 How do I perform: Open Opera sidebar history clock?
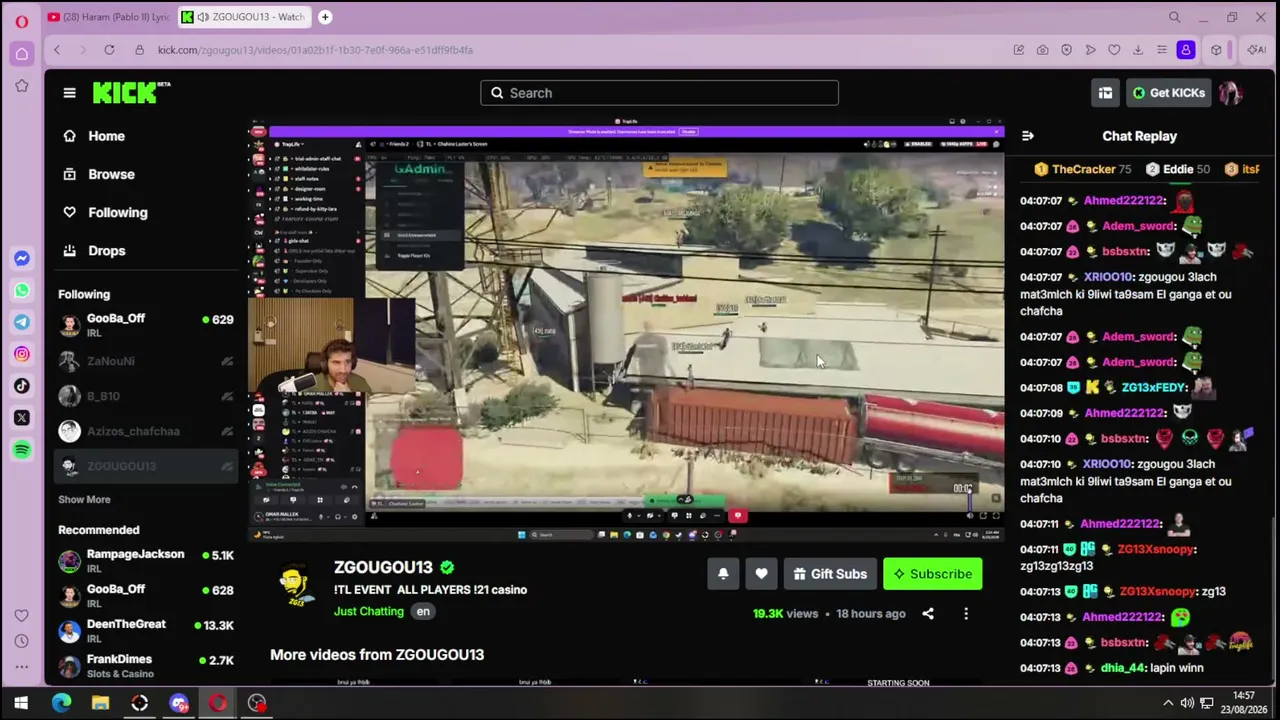[22, 641]
